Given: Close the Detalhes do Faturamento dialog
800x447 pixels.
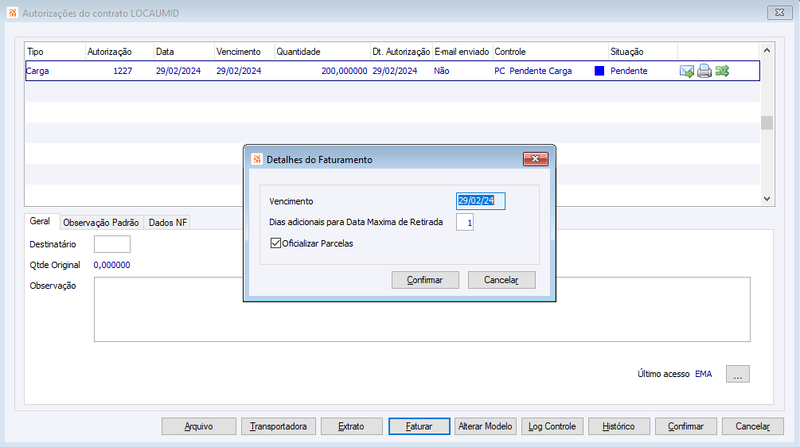Looking at the screenshot, I should (x=535, y=159).
